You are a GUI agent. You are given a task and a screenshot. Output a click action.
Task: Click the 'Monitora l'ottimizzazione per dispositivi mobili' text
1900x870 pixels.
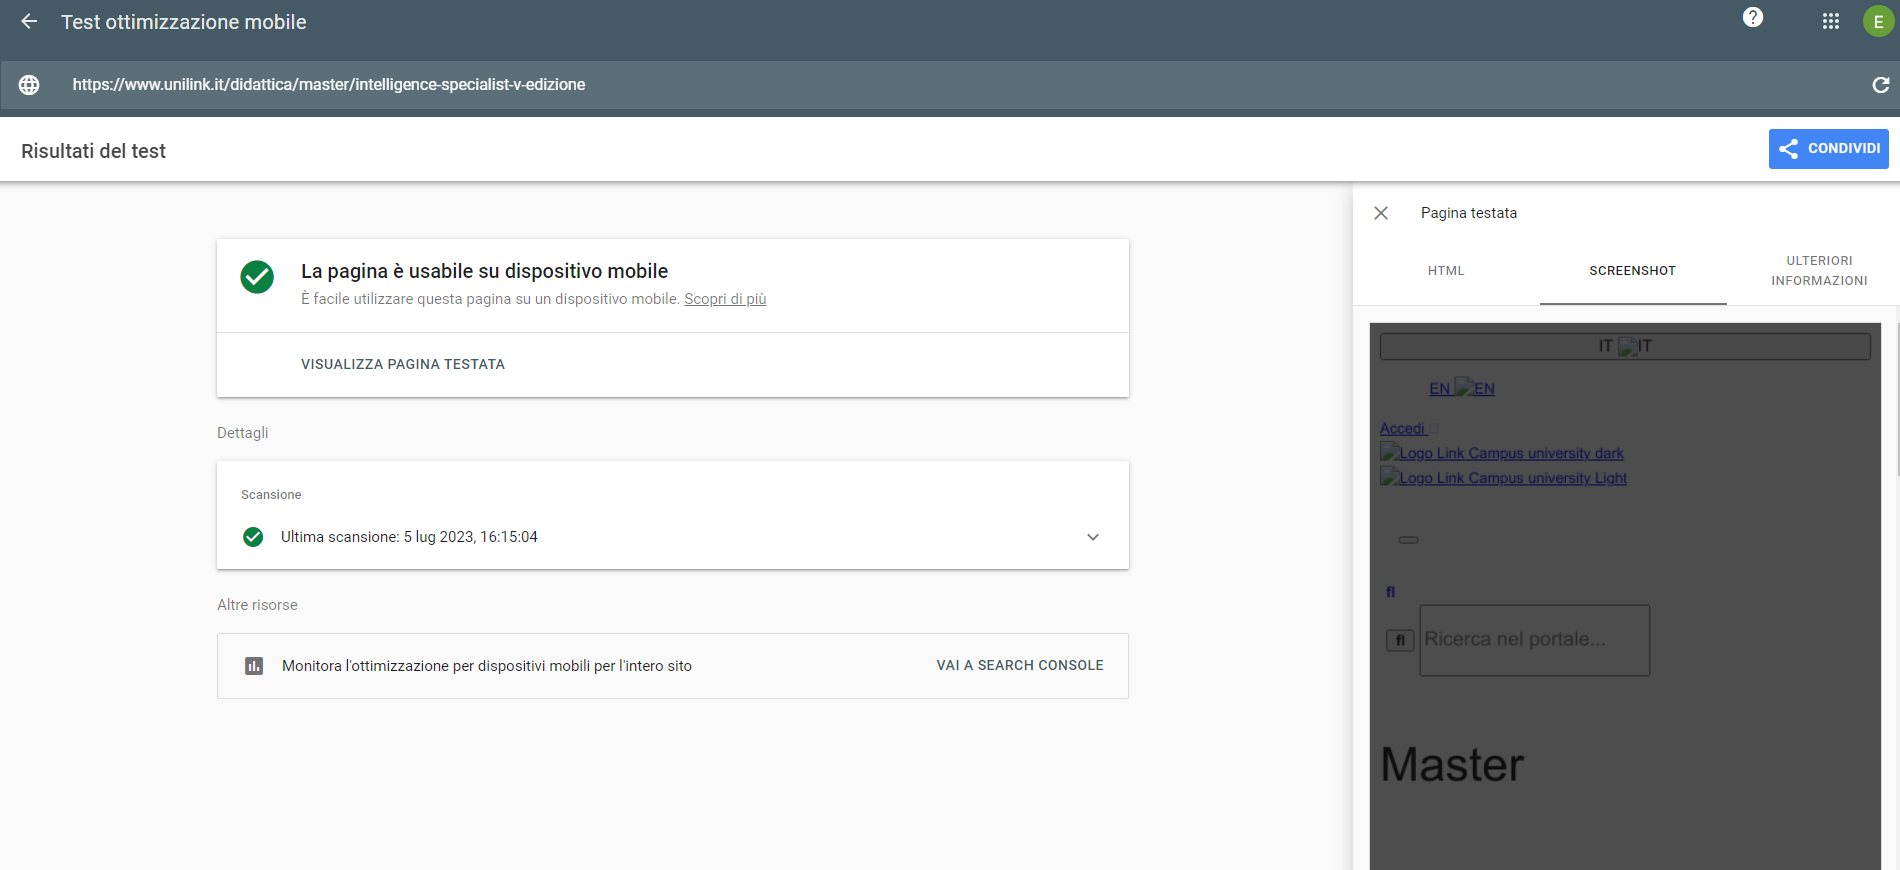(x=487, y=666)
